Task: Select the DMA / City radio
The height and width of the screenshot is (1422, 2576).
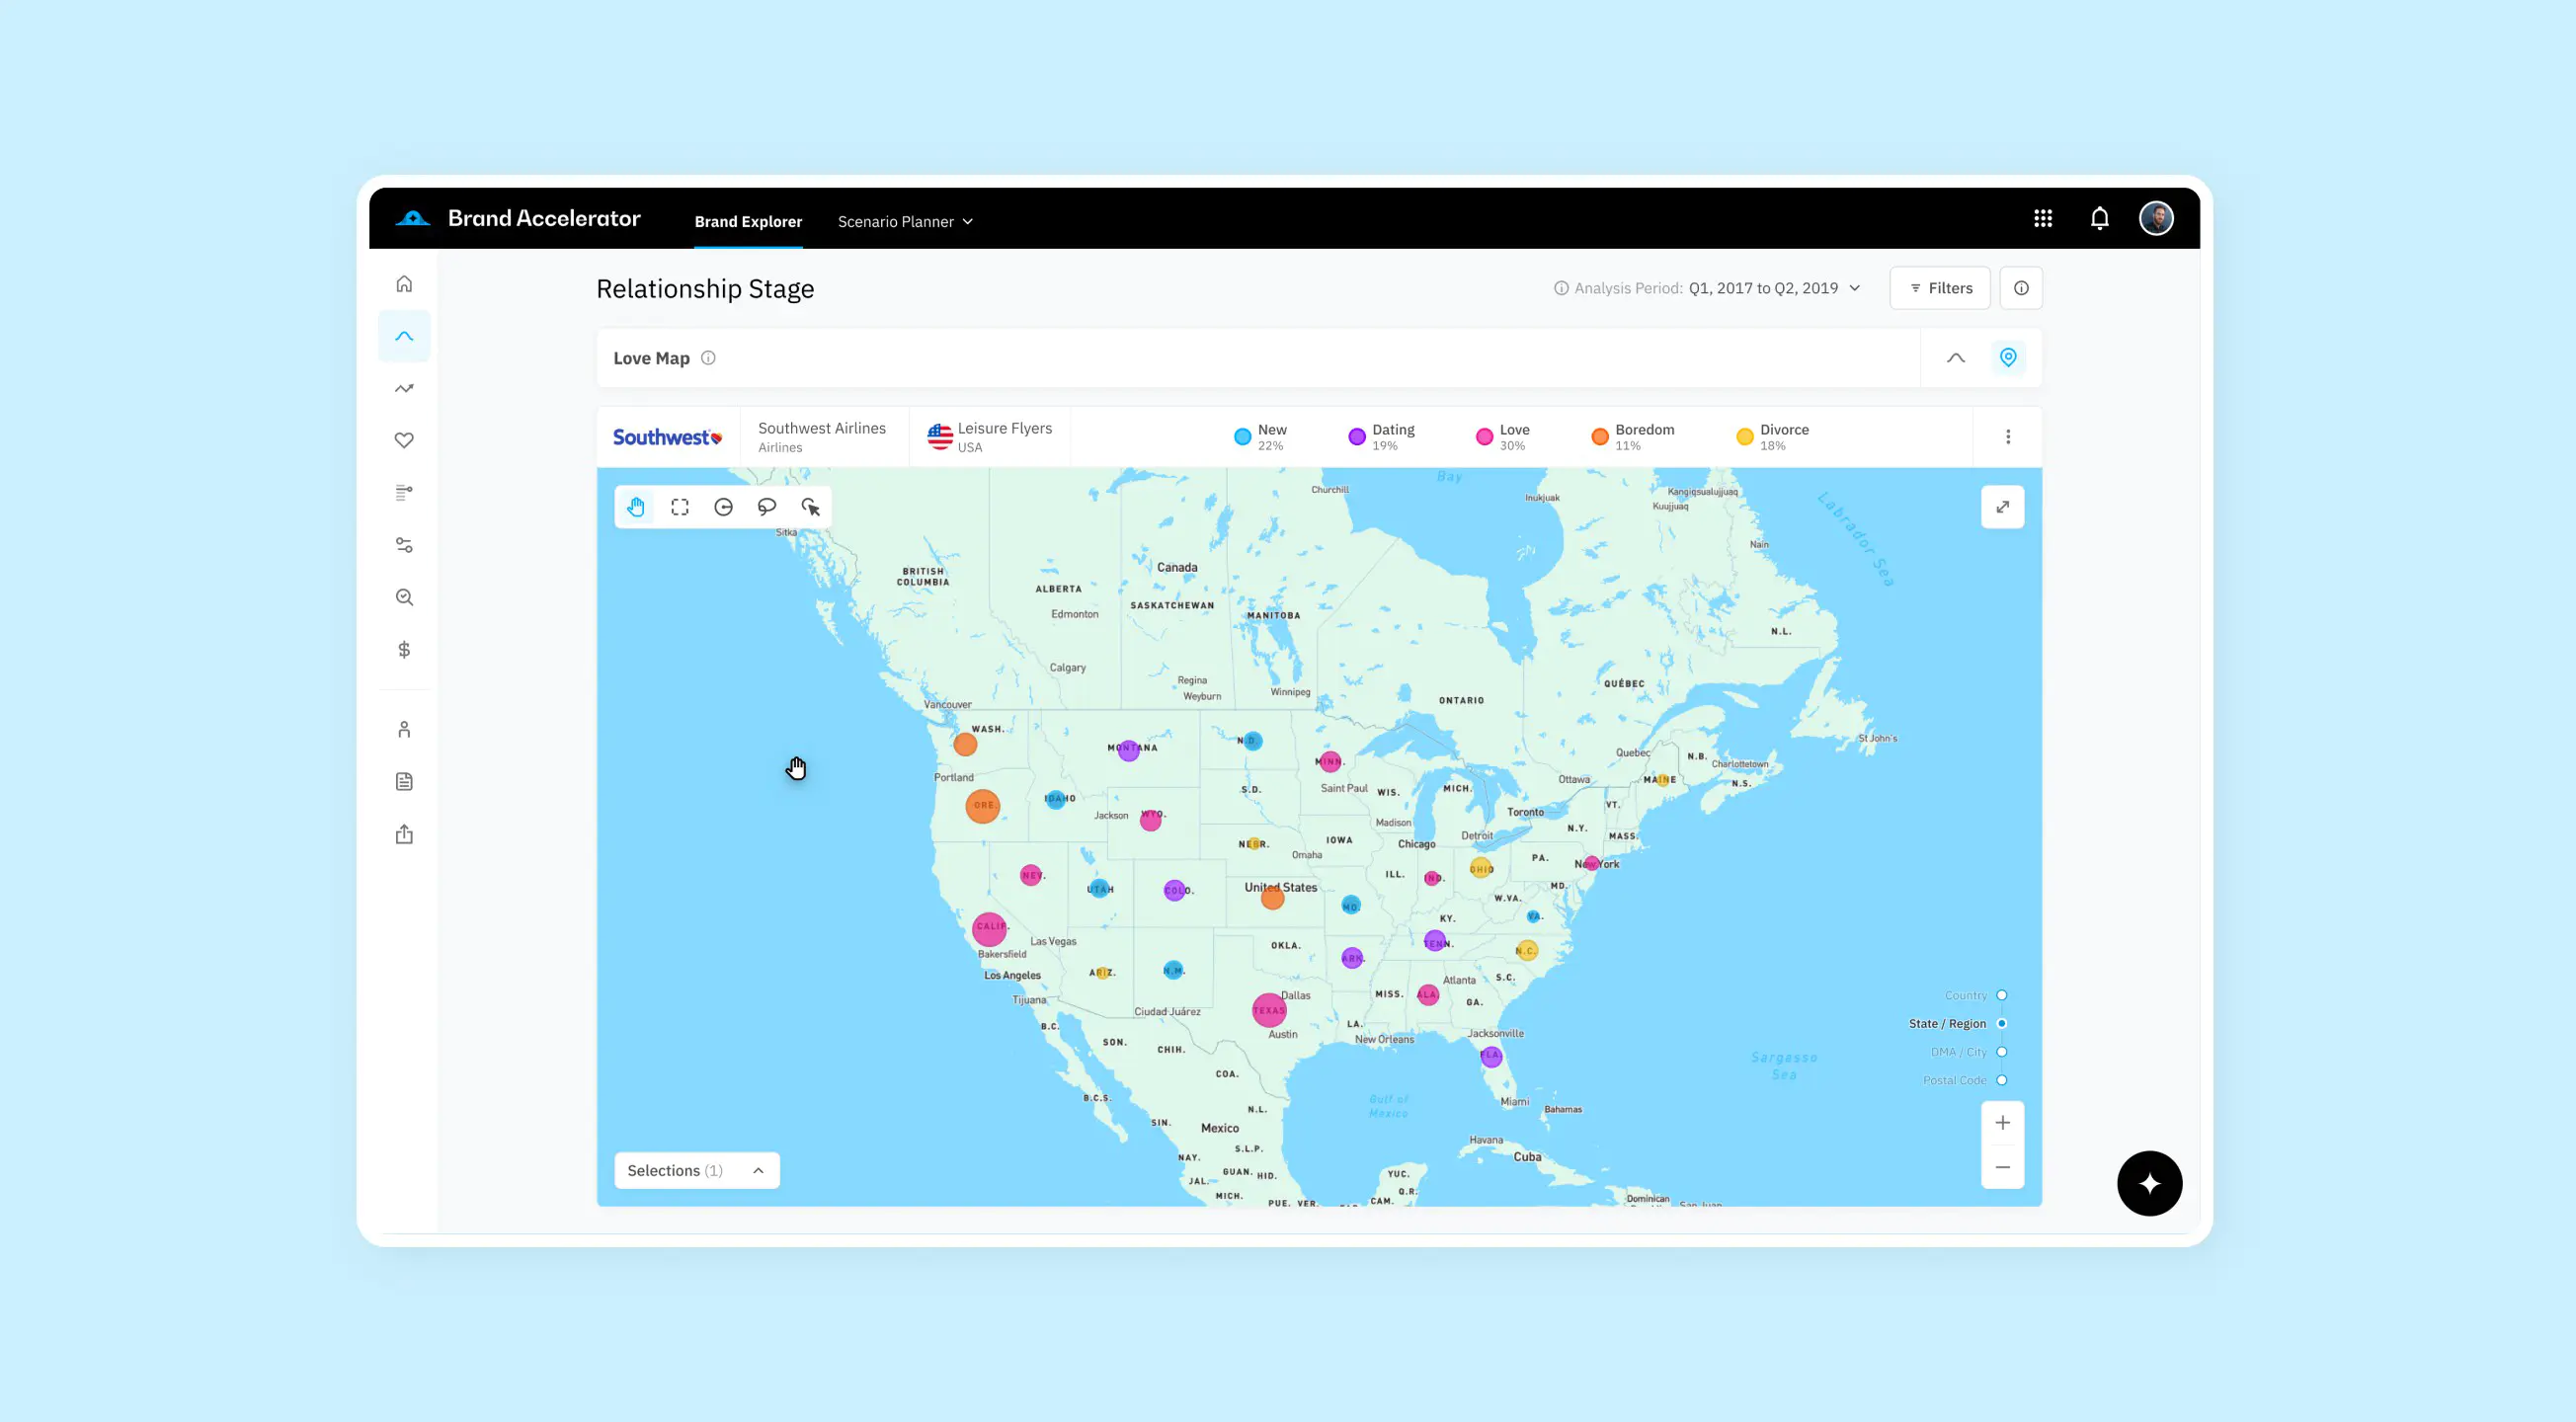Action: (2002, 1052)
